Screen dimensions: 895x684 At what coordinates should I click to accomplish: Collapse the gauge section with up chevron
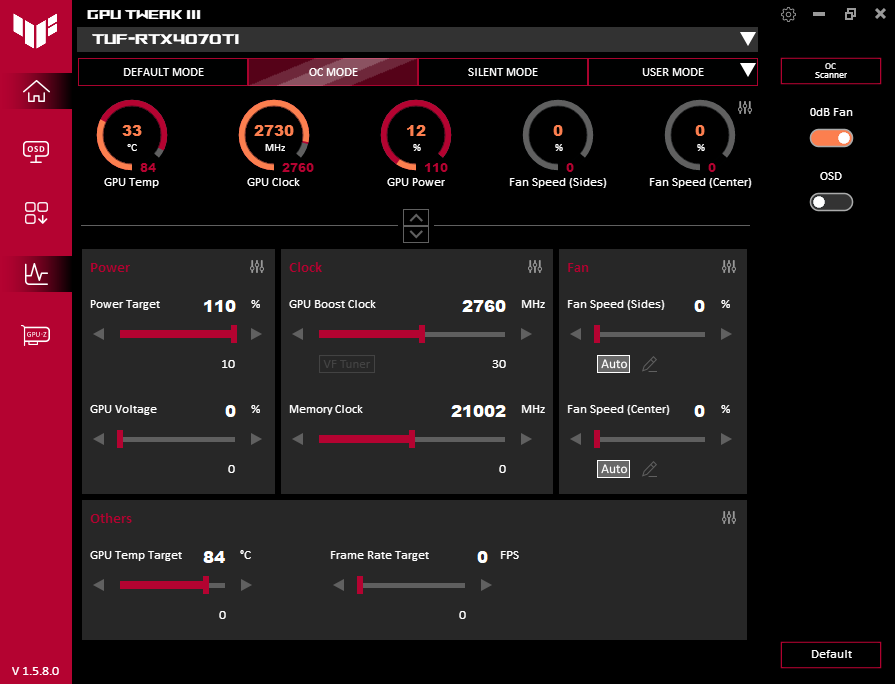click(416, 218)
